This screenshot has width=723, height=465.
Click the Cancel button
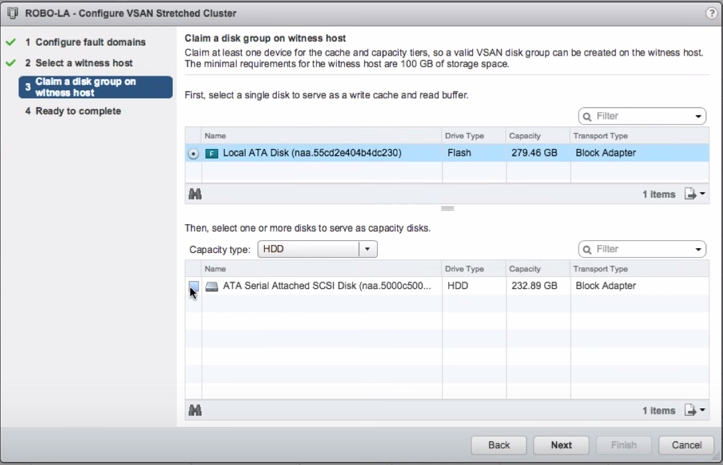(x=687, y=445)
